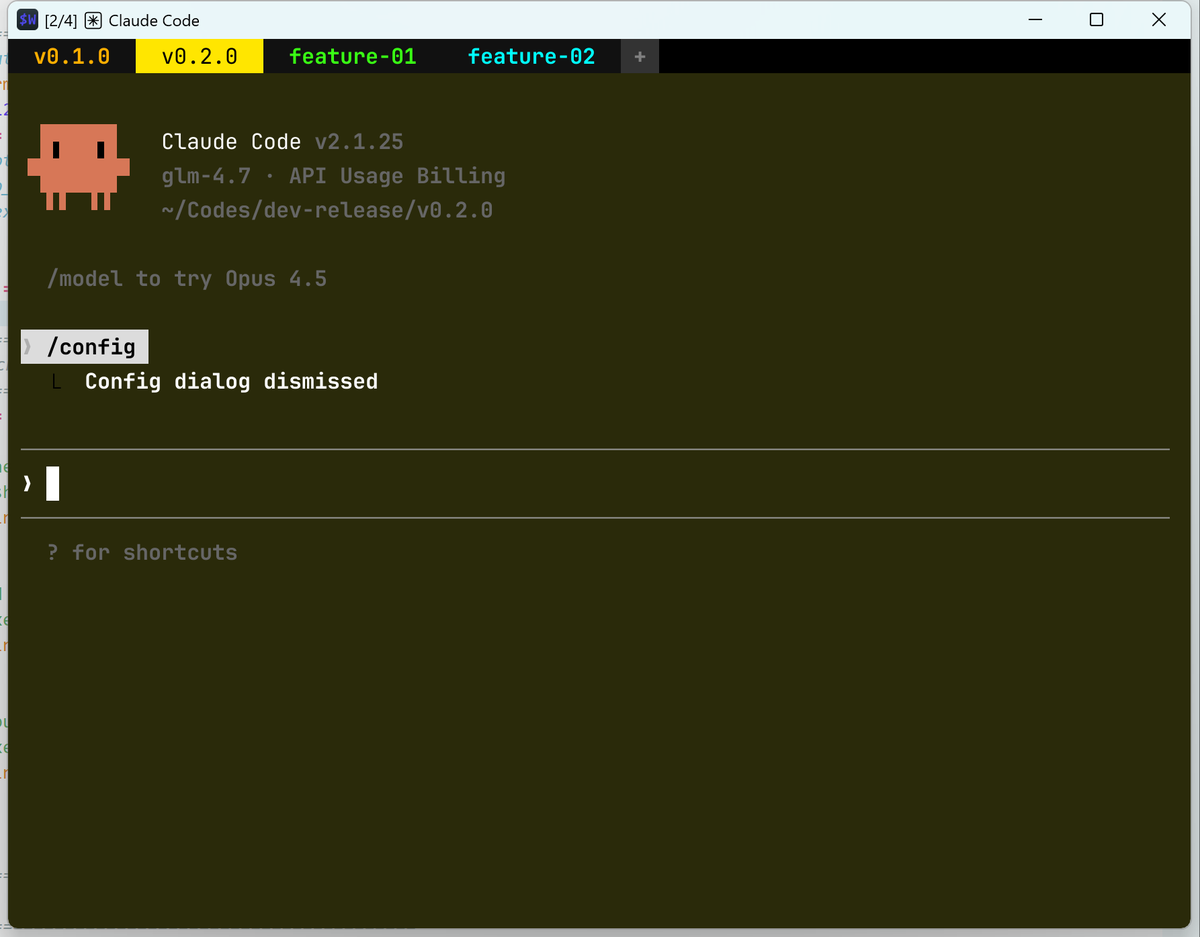Click the /config command line

tap(85, 347)
